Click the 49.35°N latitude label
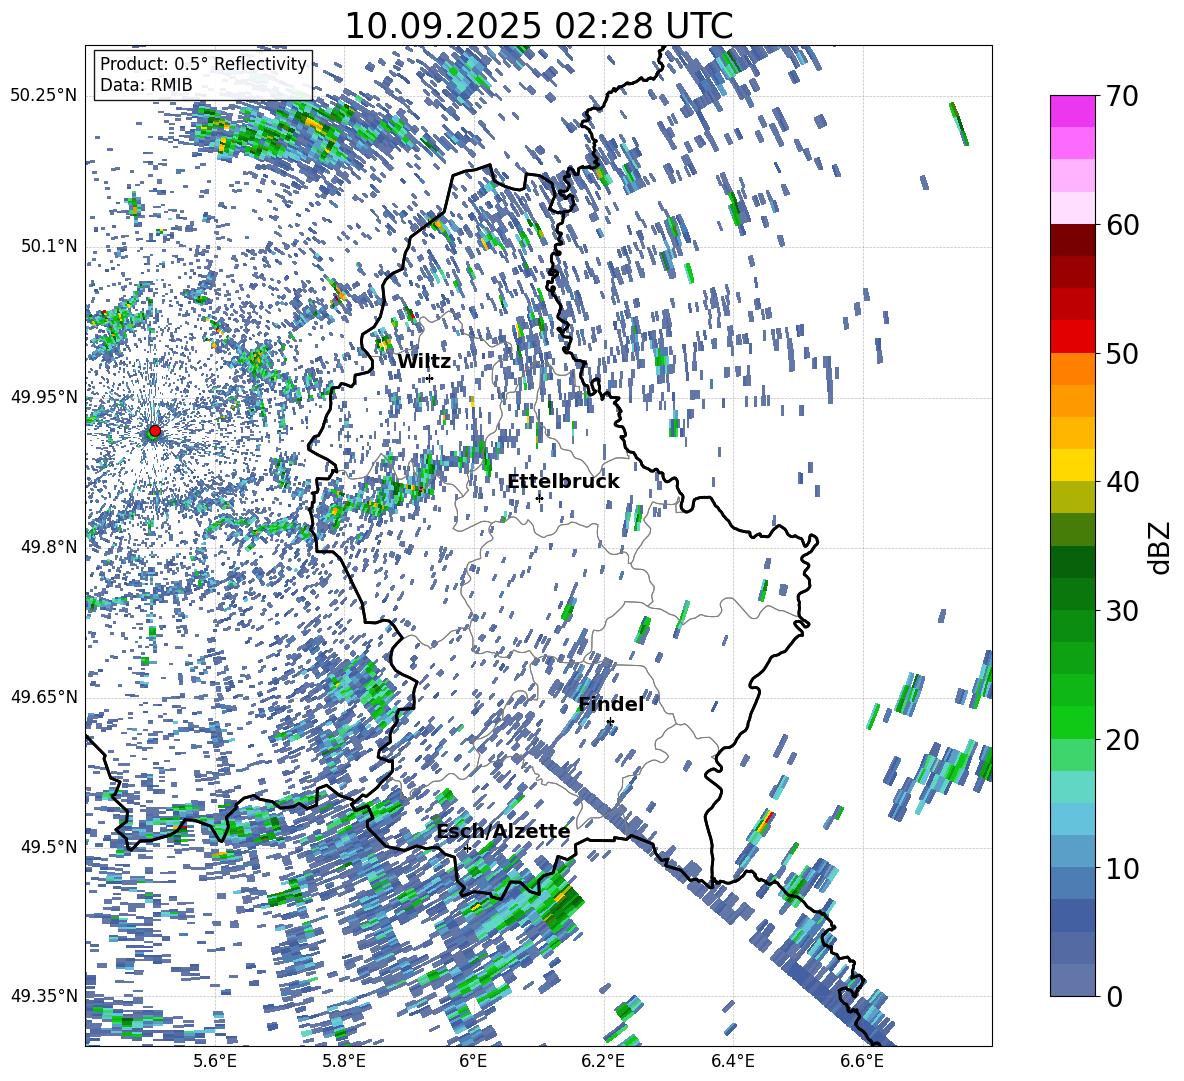This screenshot has width=1184, height=1081. pyautogui.click(x=44, y=996)
